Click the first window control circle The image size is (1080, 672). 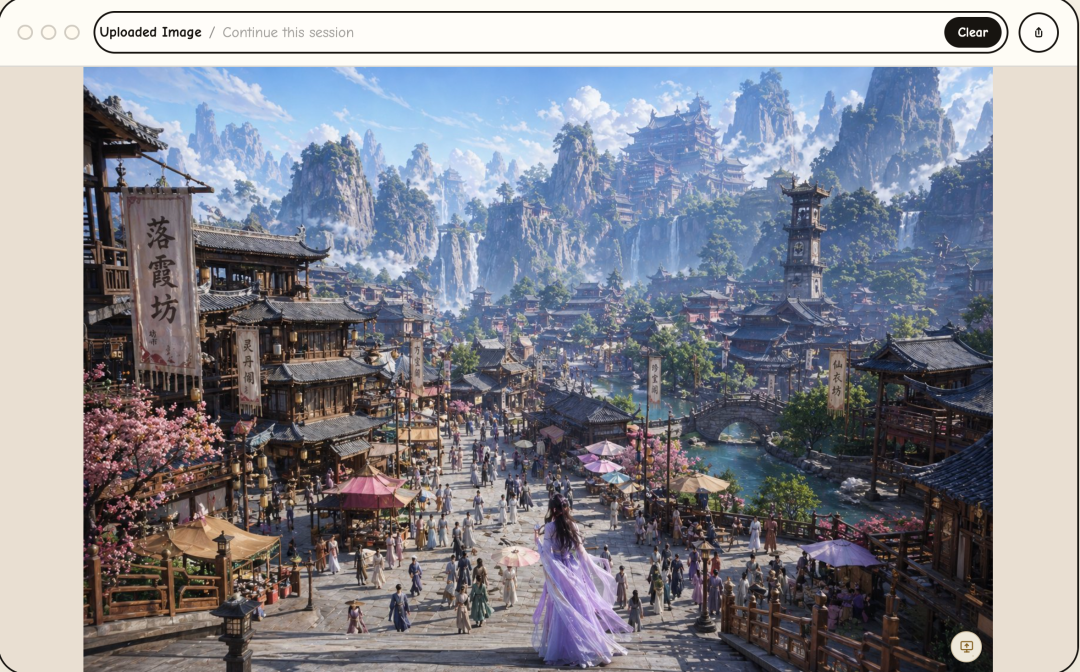click(x=25, y=32)
